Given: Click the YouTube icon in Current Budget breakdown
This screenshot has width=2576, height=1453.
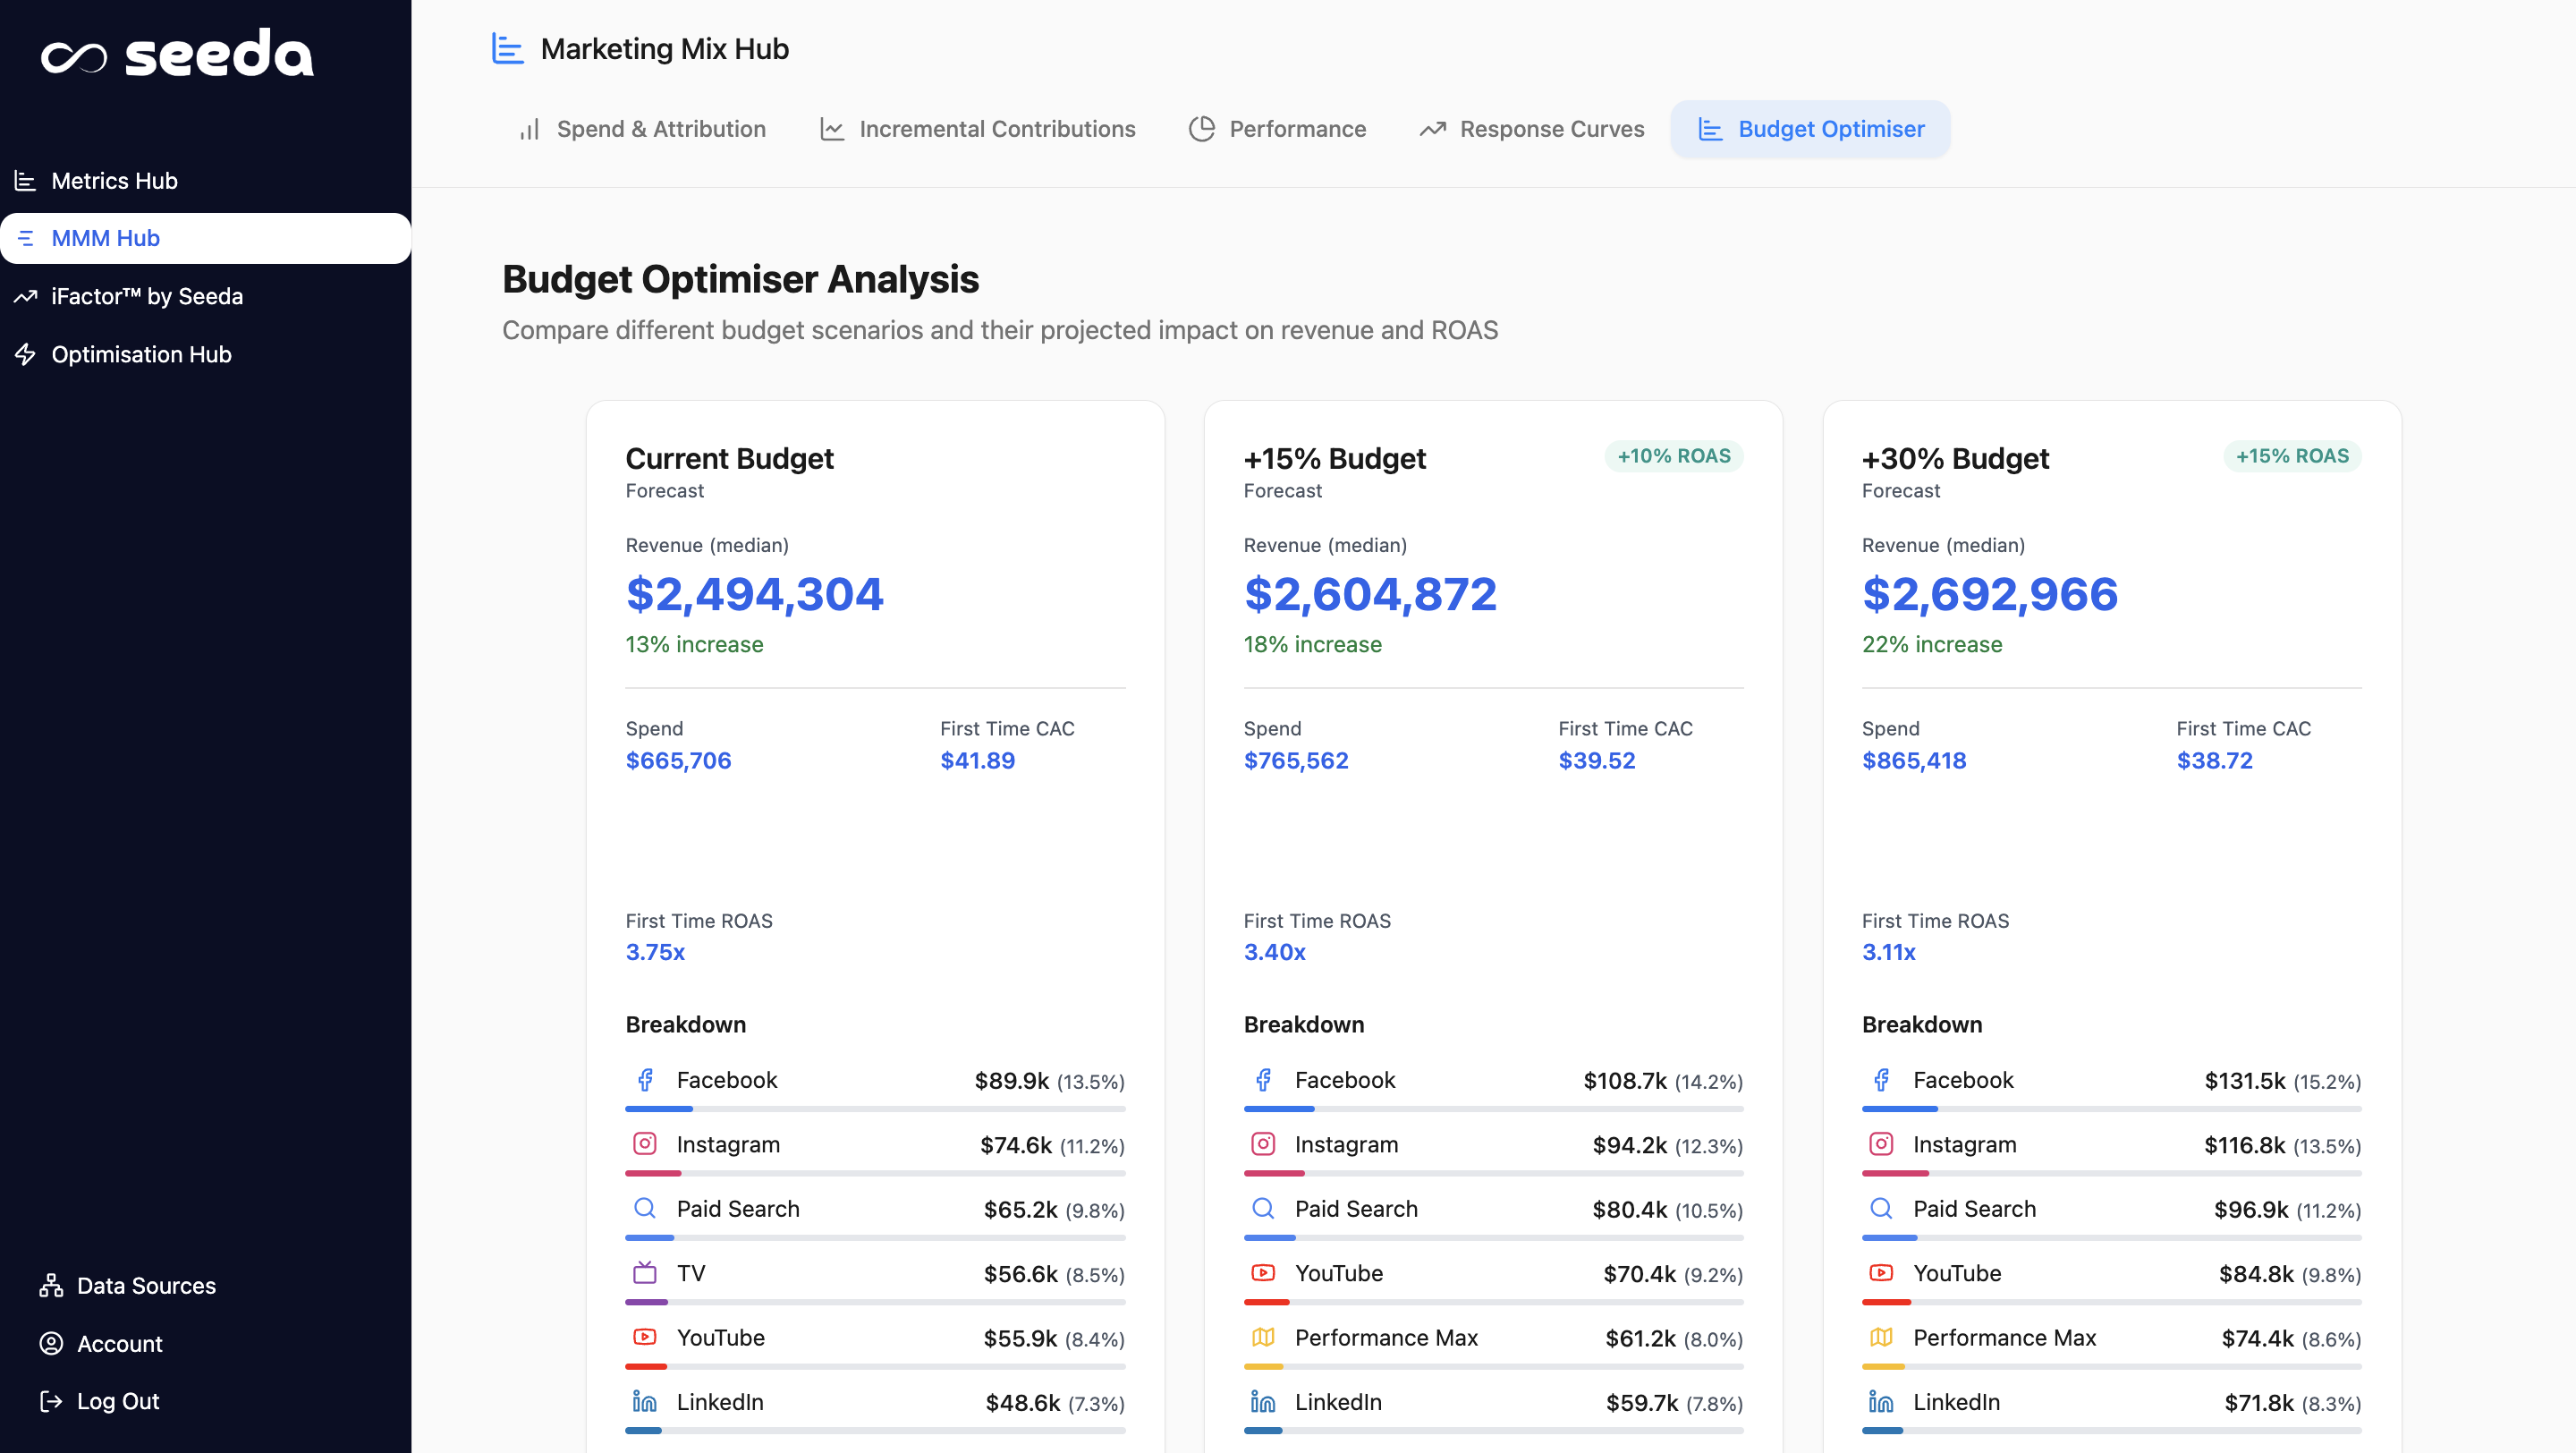Looking at the screenshot, I should [x=645, y=1337].
